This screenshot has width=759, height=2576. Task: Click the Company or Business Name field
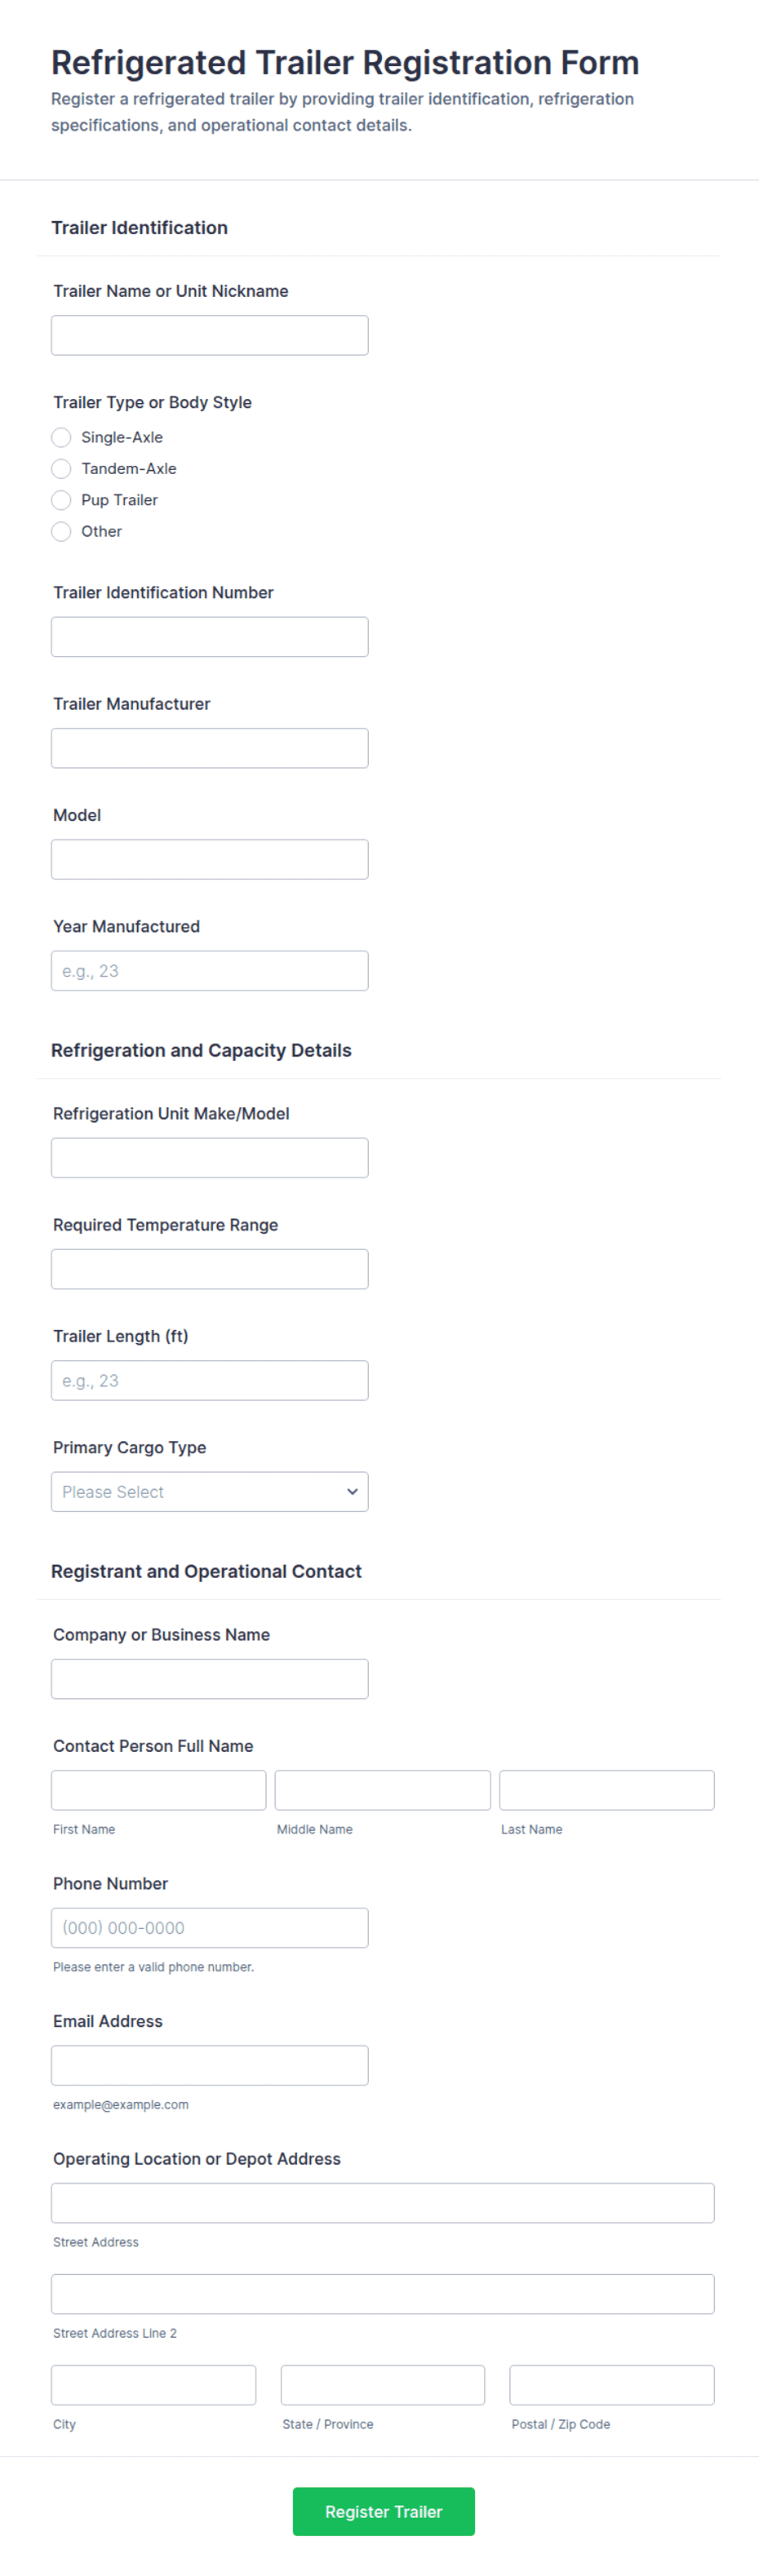(x=210, y=1678)
